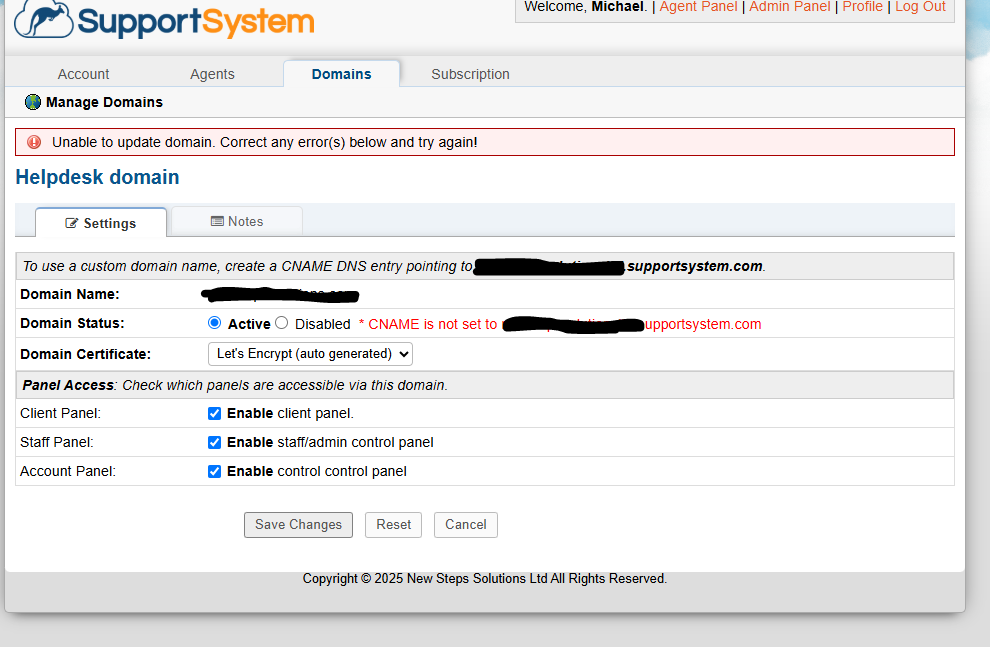The width and height of the screenshot is (990, 647).
Task: Click the Log Out link
Action: 920,7
